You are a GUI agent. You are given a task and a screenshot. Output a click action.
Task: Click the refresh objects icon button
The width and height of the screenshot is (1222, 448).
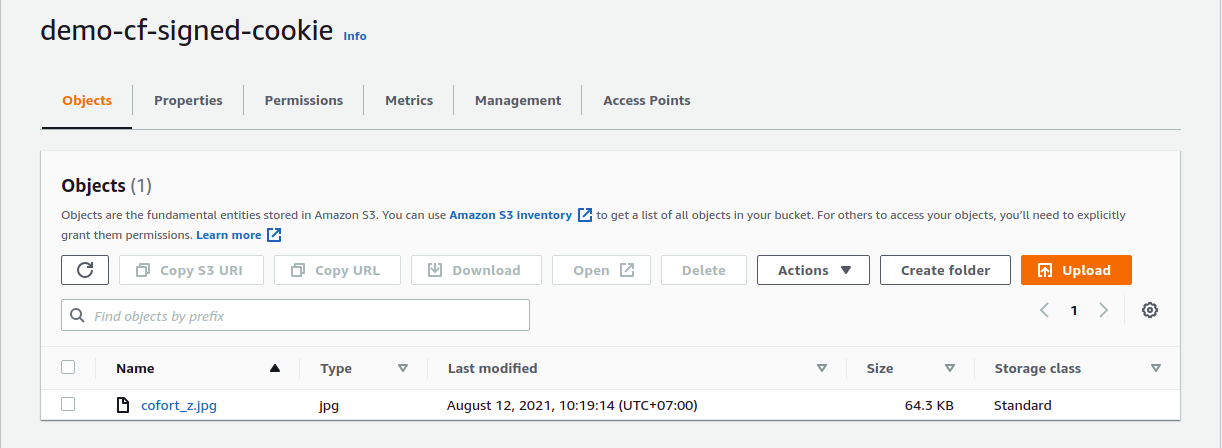pyautogui.click(x=85, y=270)
